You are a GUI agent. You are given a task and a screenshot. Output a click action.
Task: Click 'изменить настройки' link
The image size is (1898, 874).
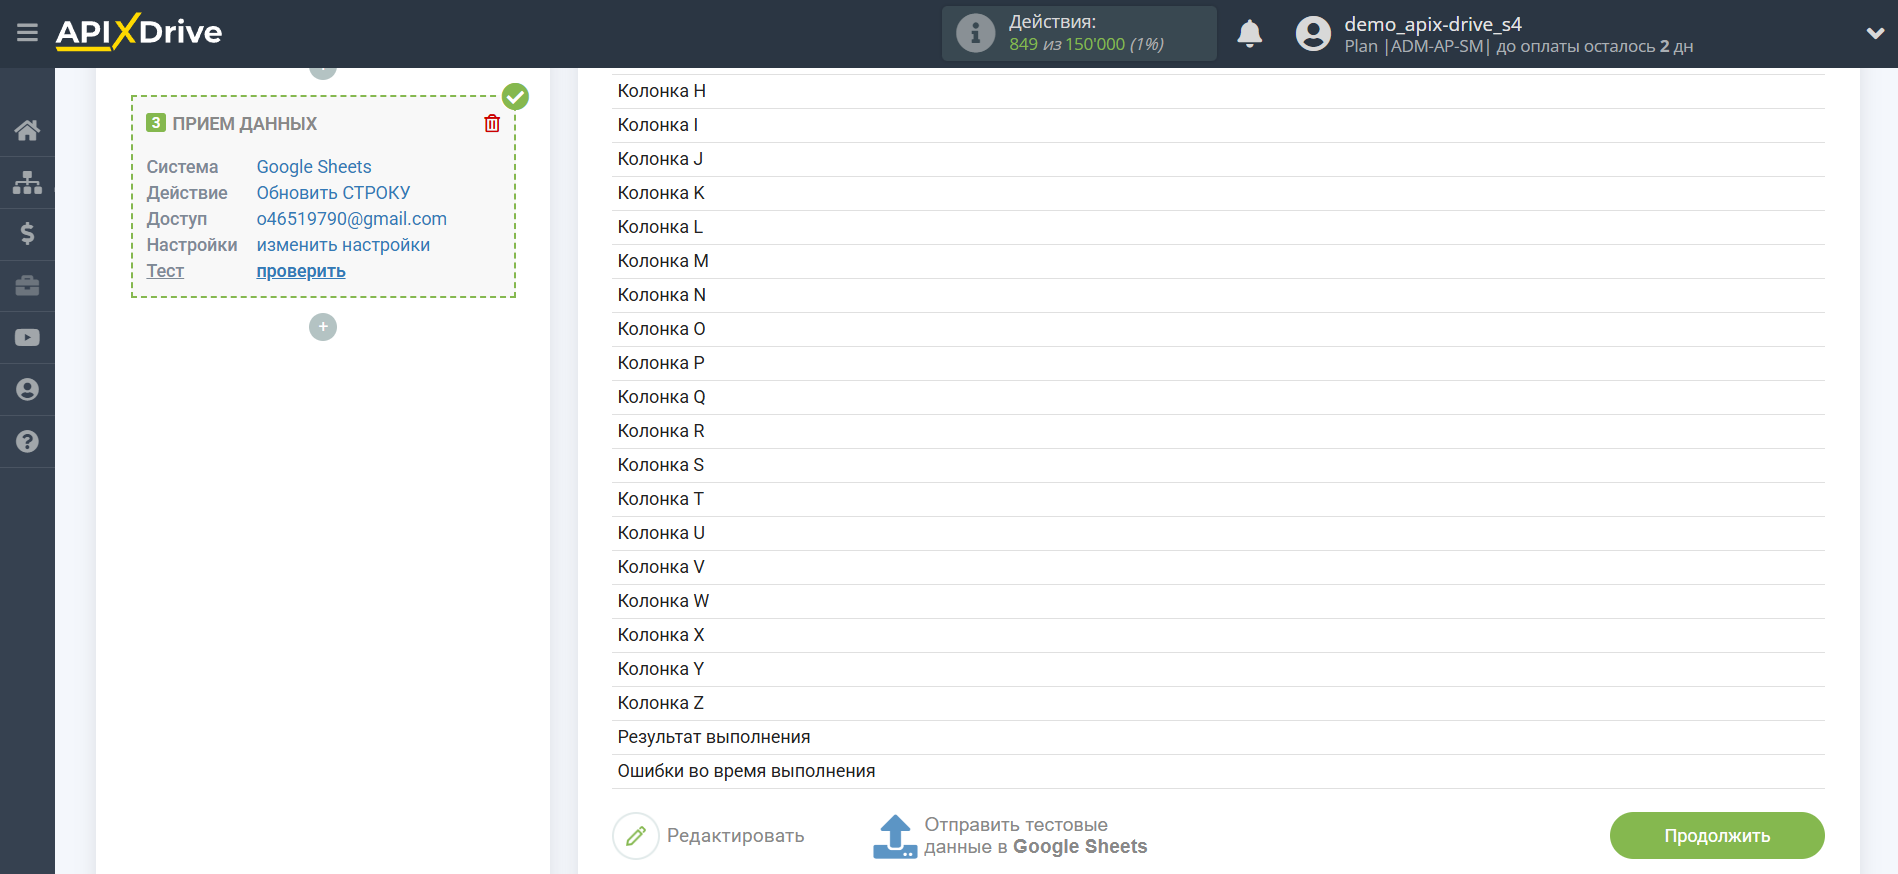[x=343, y=245]
